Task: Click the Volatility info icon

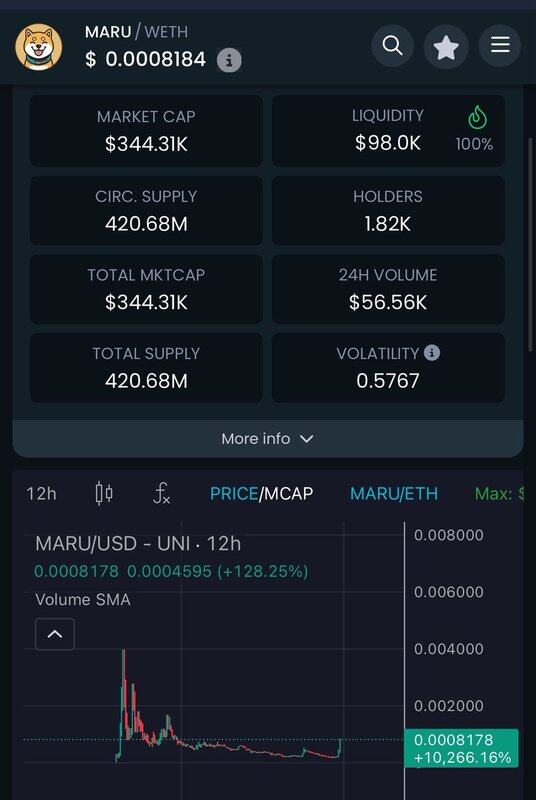Action: point(432,353)
